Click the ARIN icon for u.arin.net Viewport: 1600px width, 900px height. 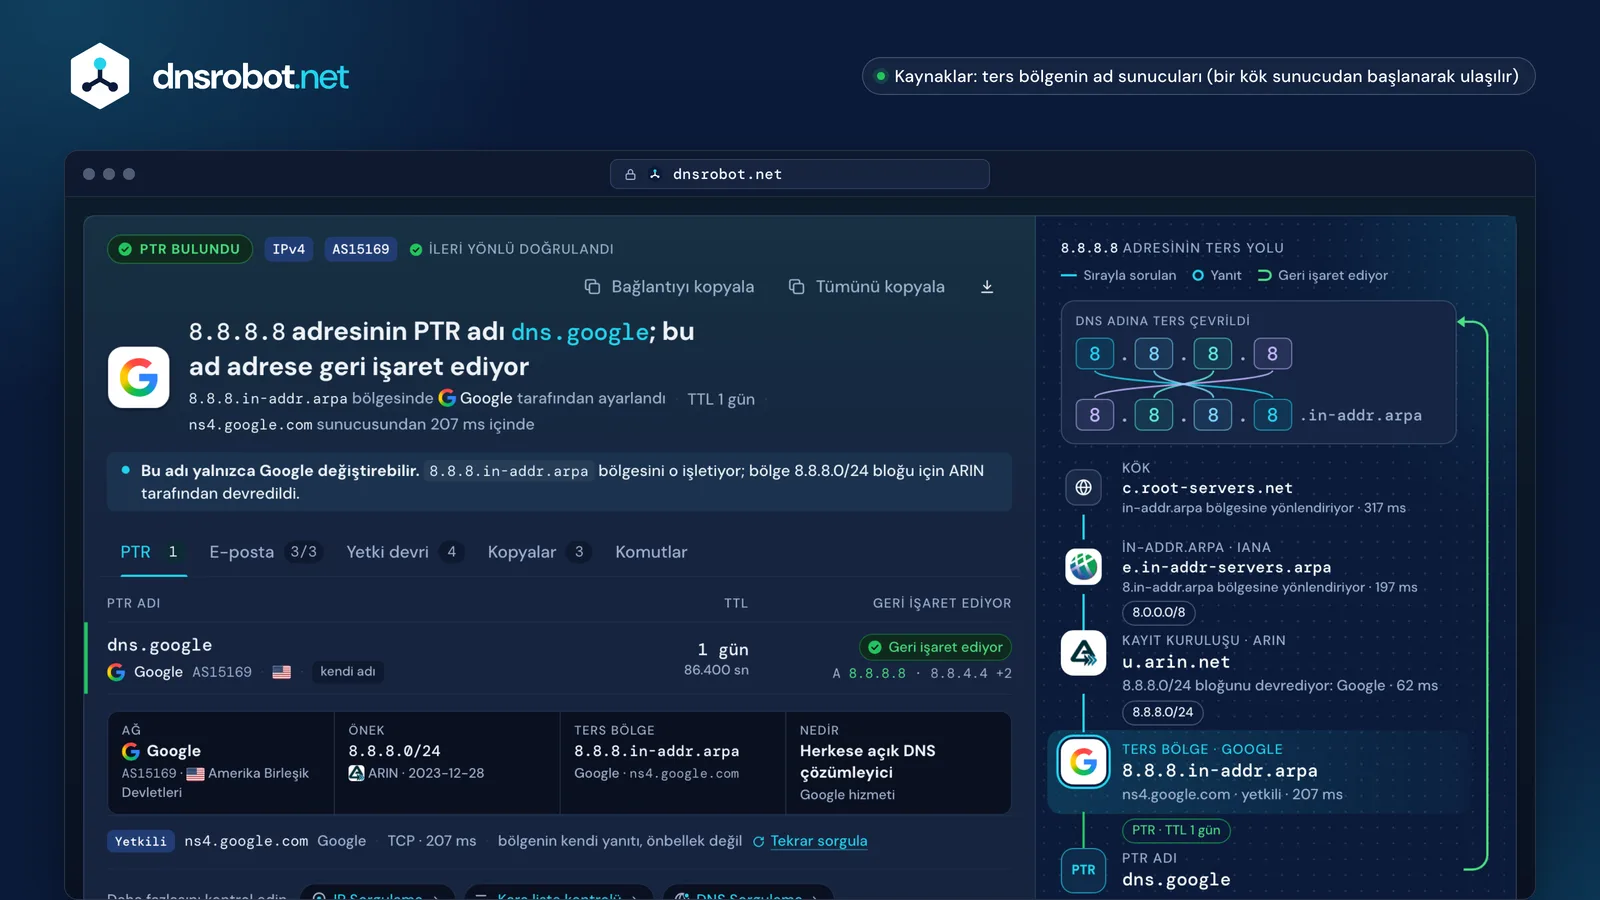tap(1083, 653)
